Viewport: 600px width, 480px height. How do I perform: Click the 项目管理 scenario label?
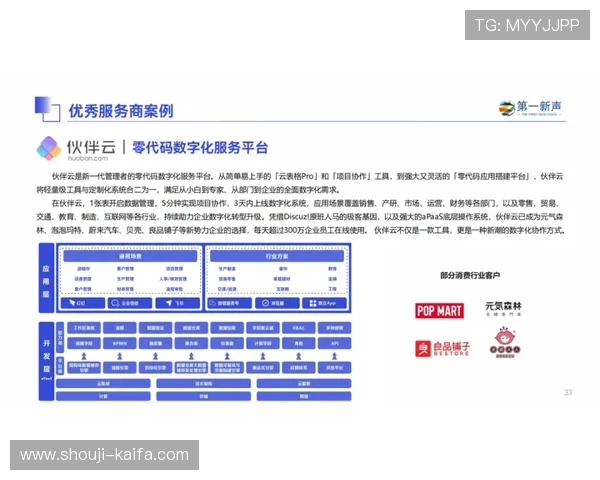pos(174,269)
